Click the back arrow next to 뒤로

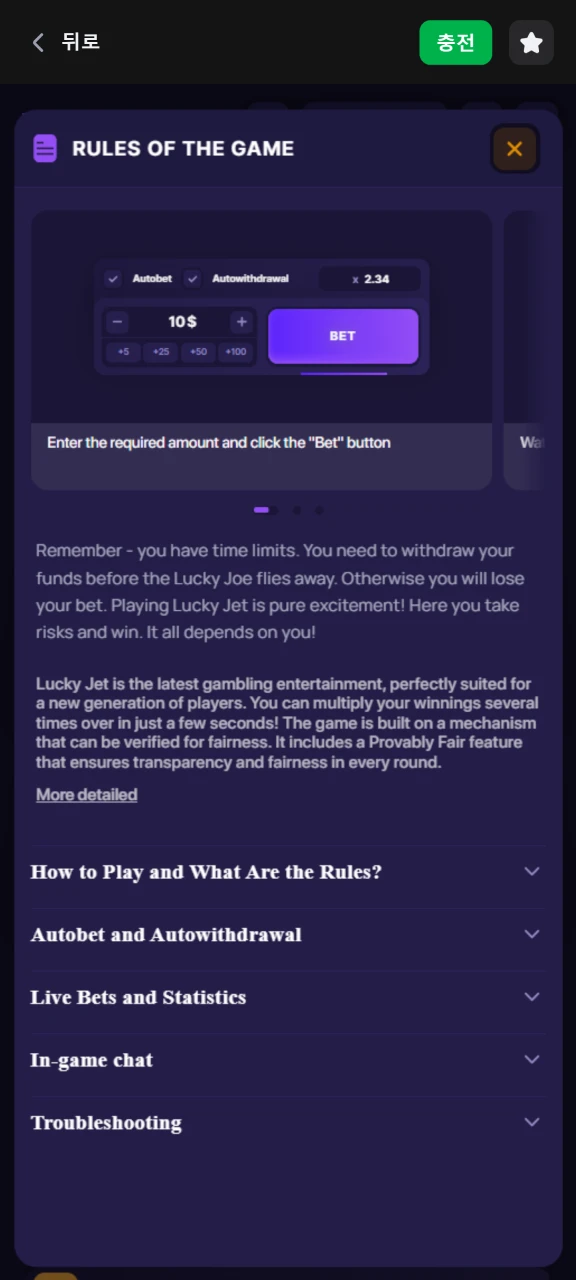click(x=38, y=42)
